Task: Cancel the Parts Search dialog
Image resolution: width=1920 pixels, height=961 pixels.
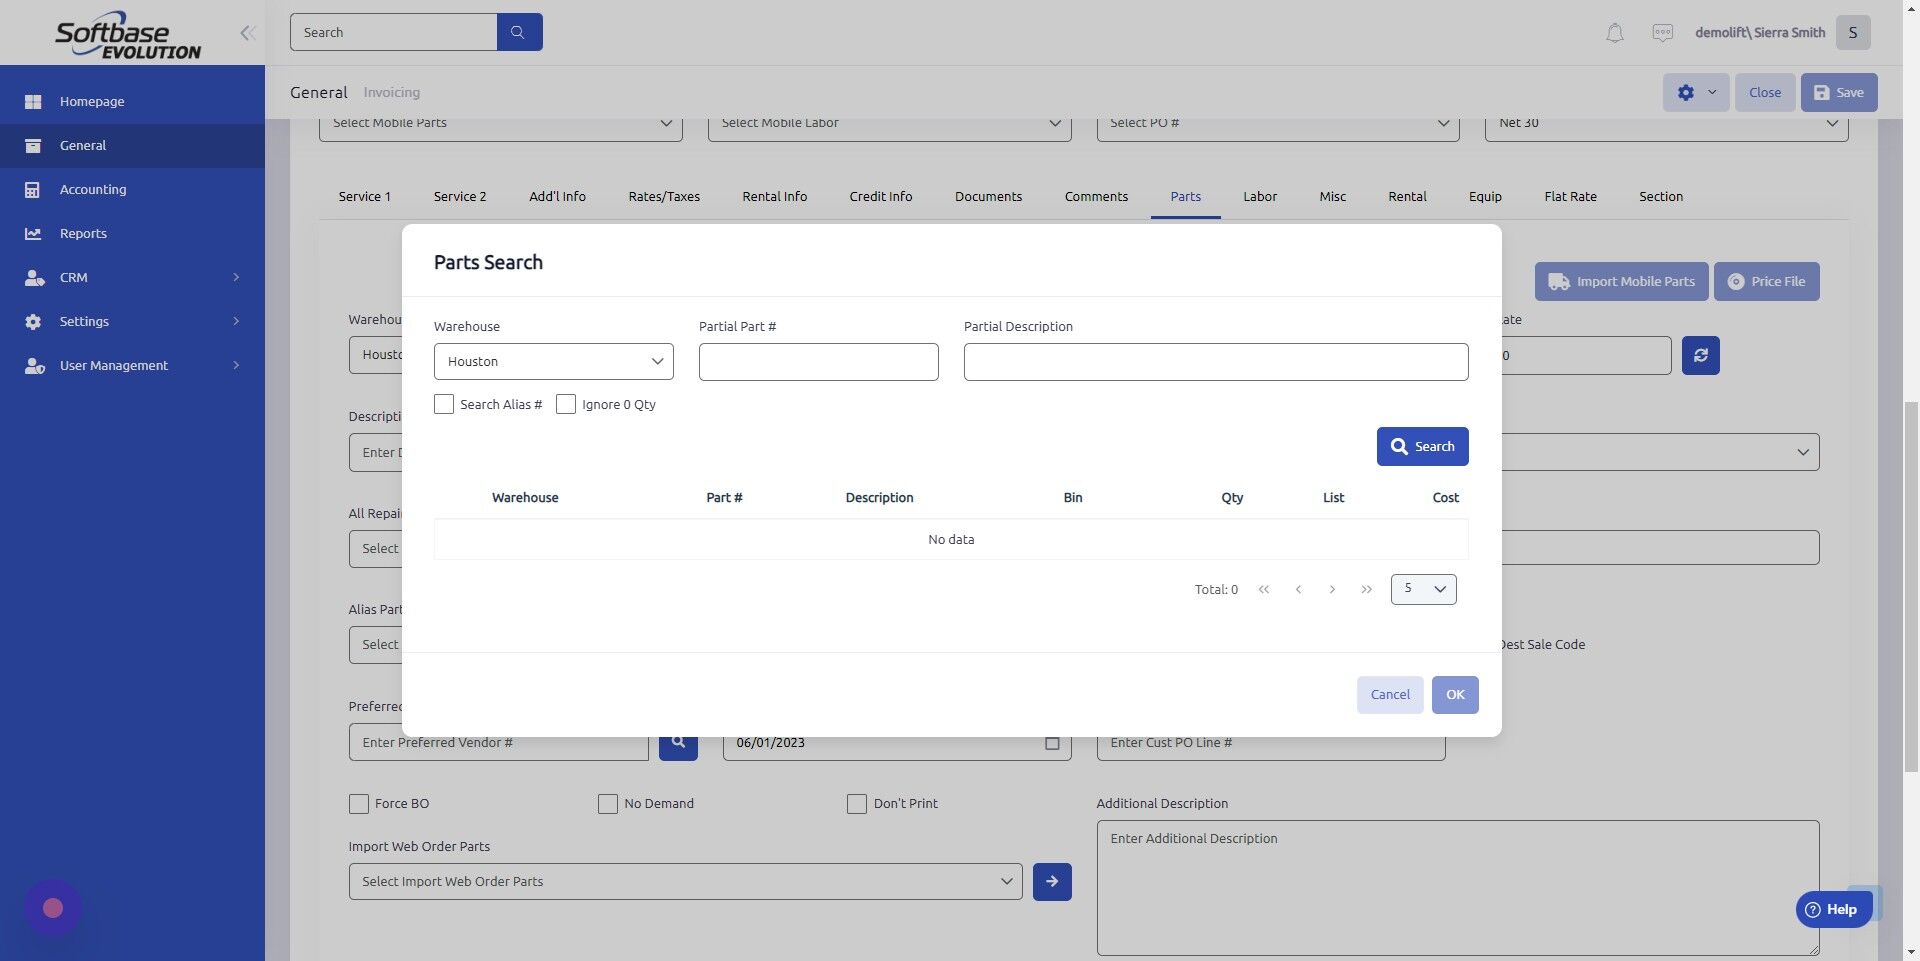Action: click(1389, 694)
